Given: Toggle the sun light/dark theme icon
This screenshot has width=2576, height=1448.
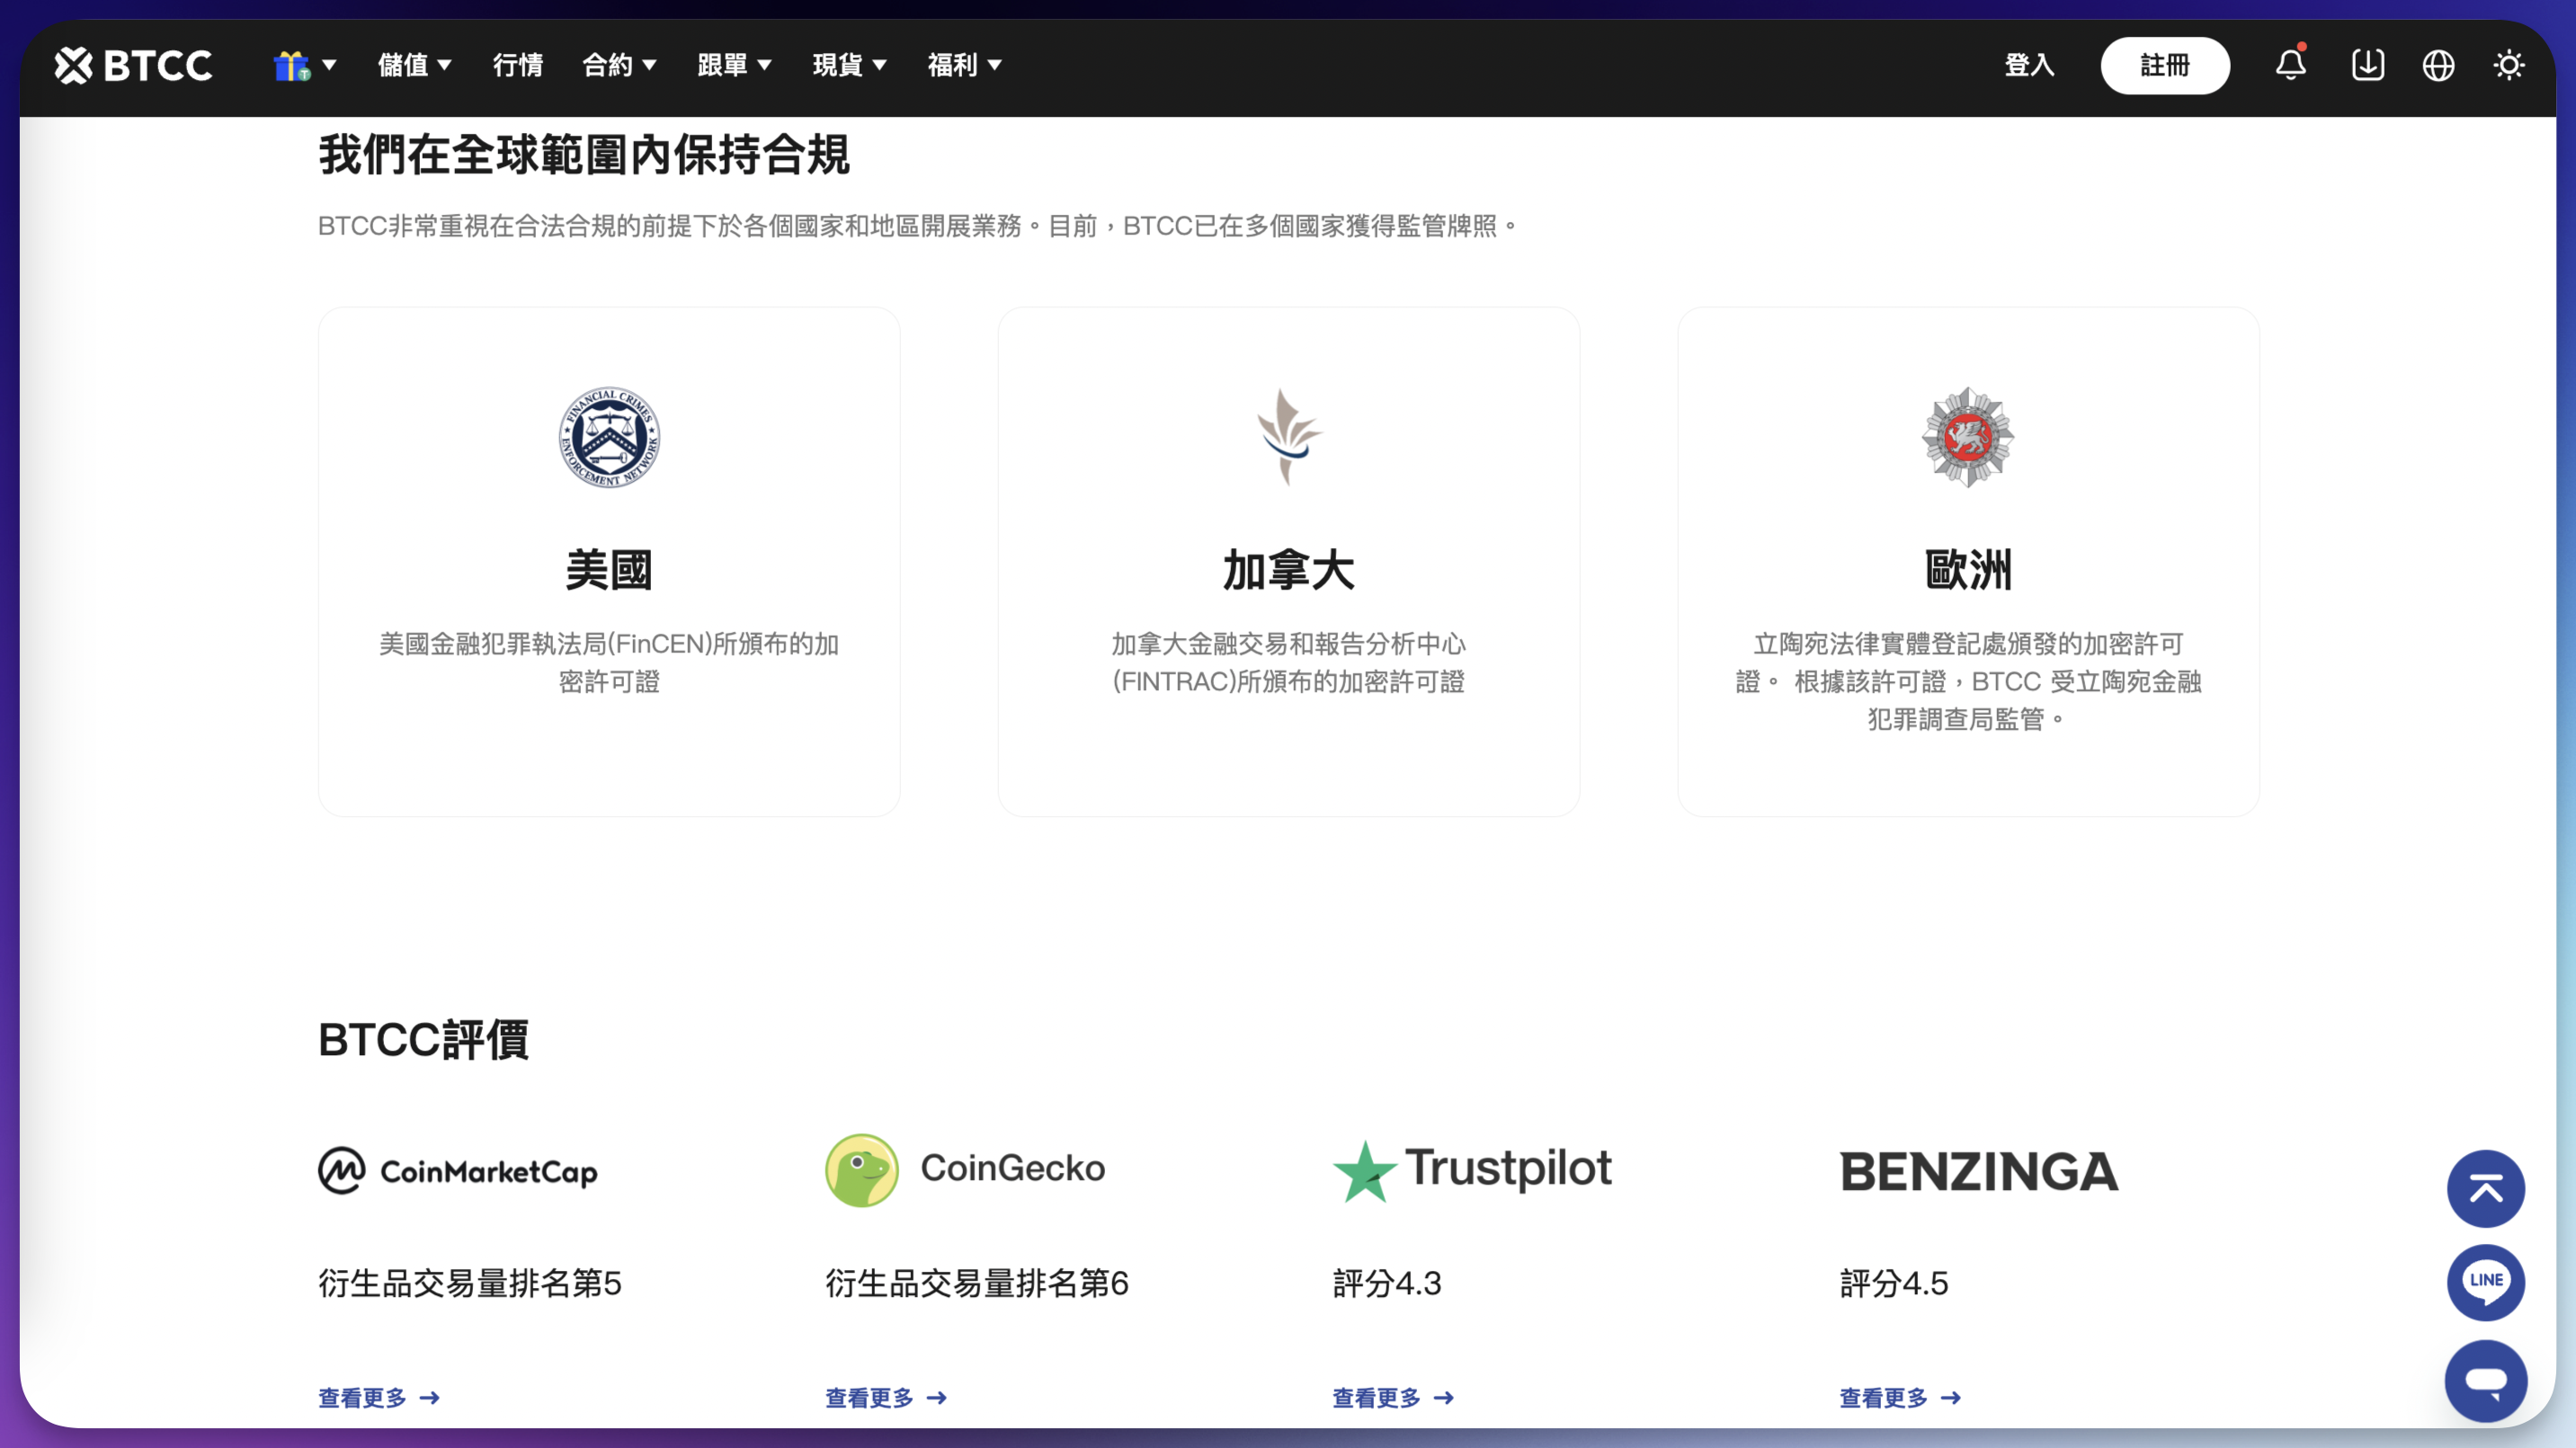Looking at the screenshot, I should coord(2509,65).
